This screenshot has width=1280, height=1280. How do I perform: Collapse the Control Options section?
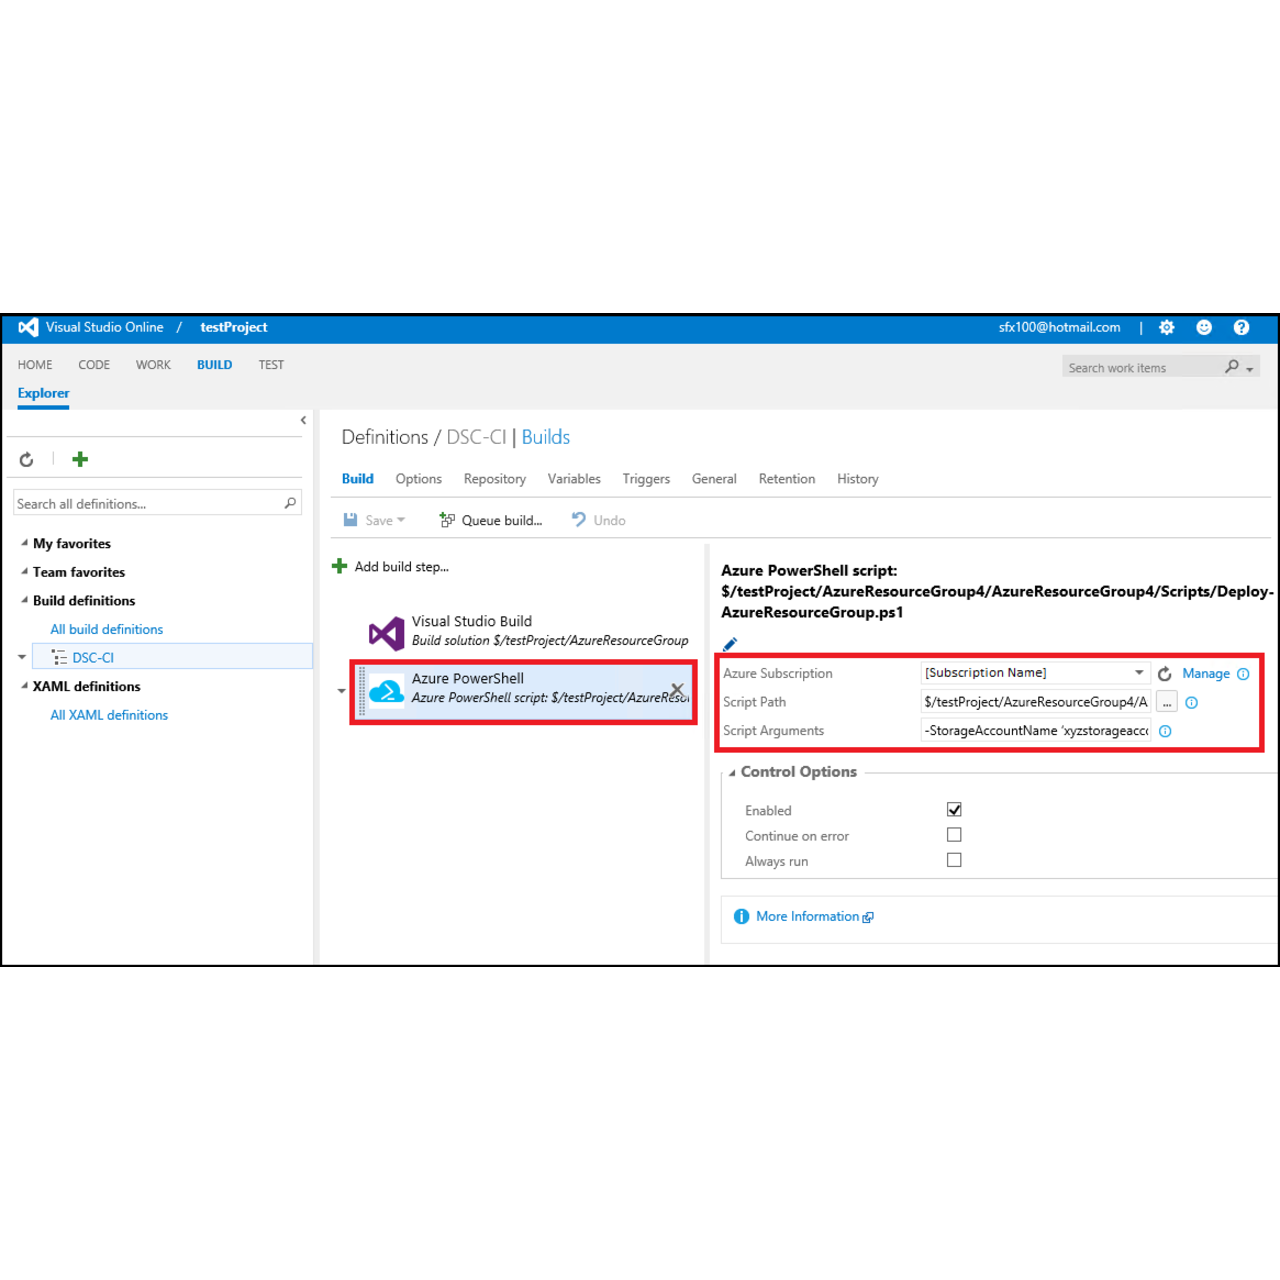point(732,773)
